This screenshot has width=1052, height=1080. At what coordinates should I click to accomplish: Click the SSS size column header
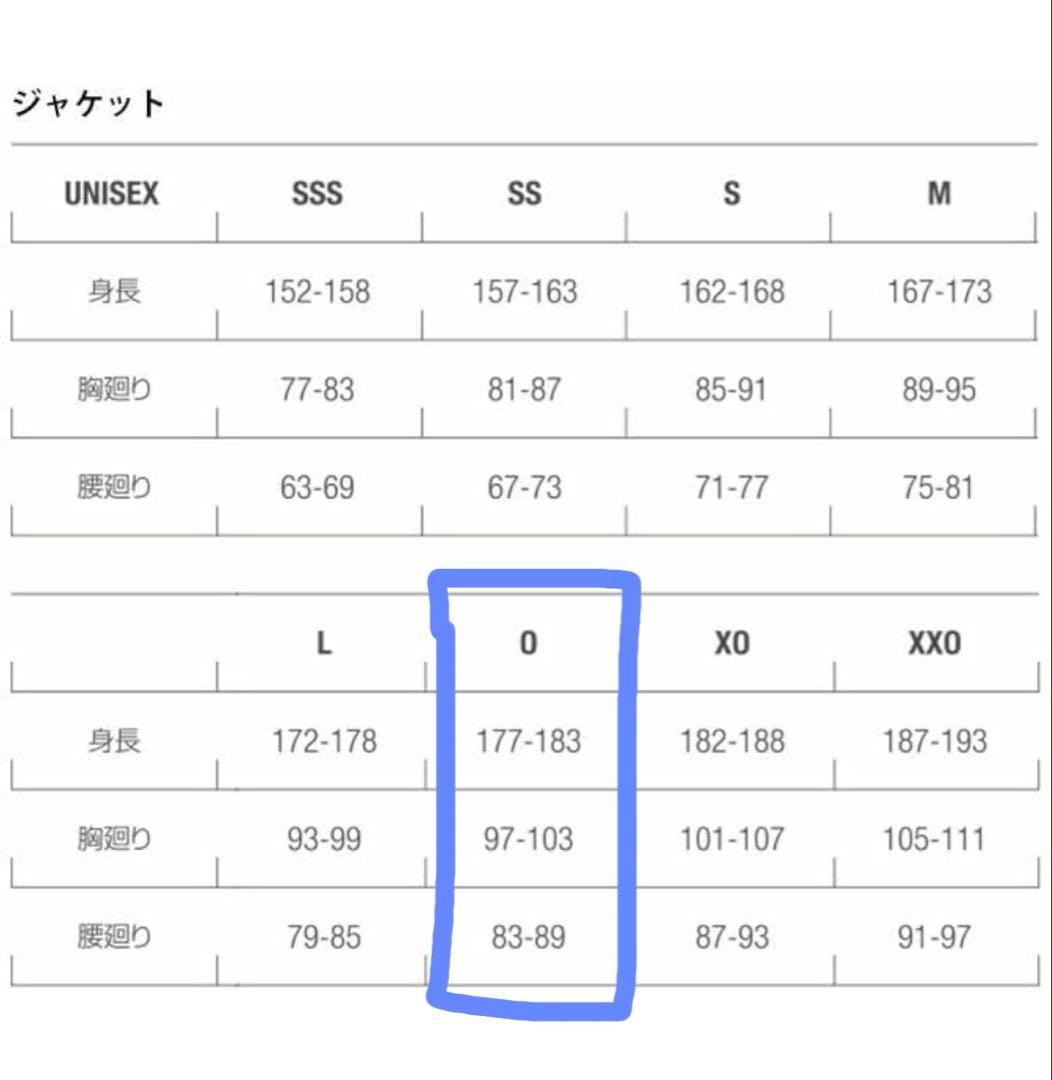[x=320, y=194]
